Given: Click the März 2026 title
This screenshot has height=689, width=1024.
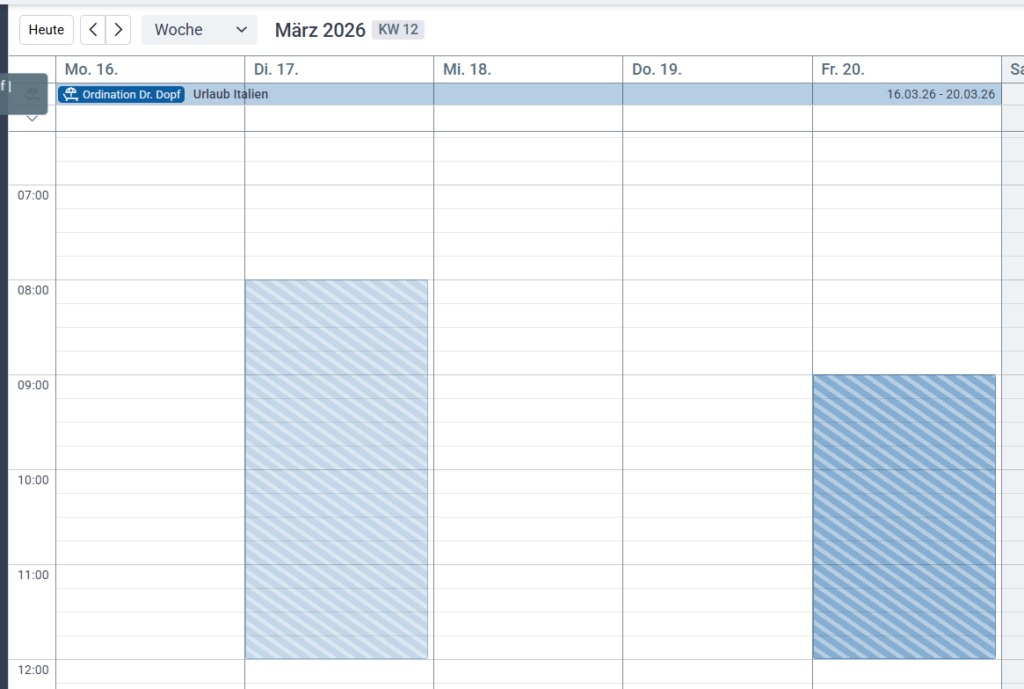Looking at the screenshot, I should (320, 30).
